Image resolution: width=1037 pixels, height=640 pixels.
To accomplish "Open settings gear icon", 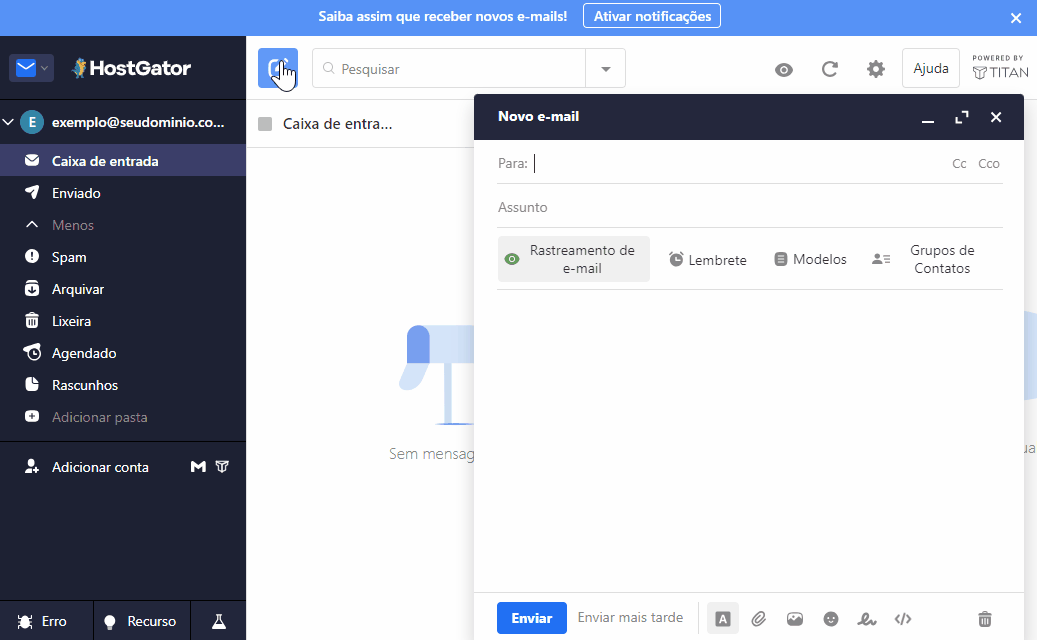I will 876,69.
